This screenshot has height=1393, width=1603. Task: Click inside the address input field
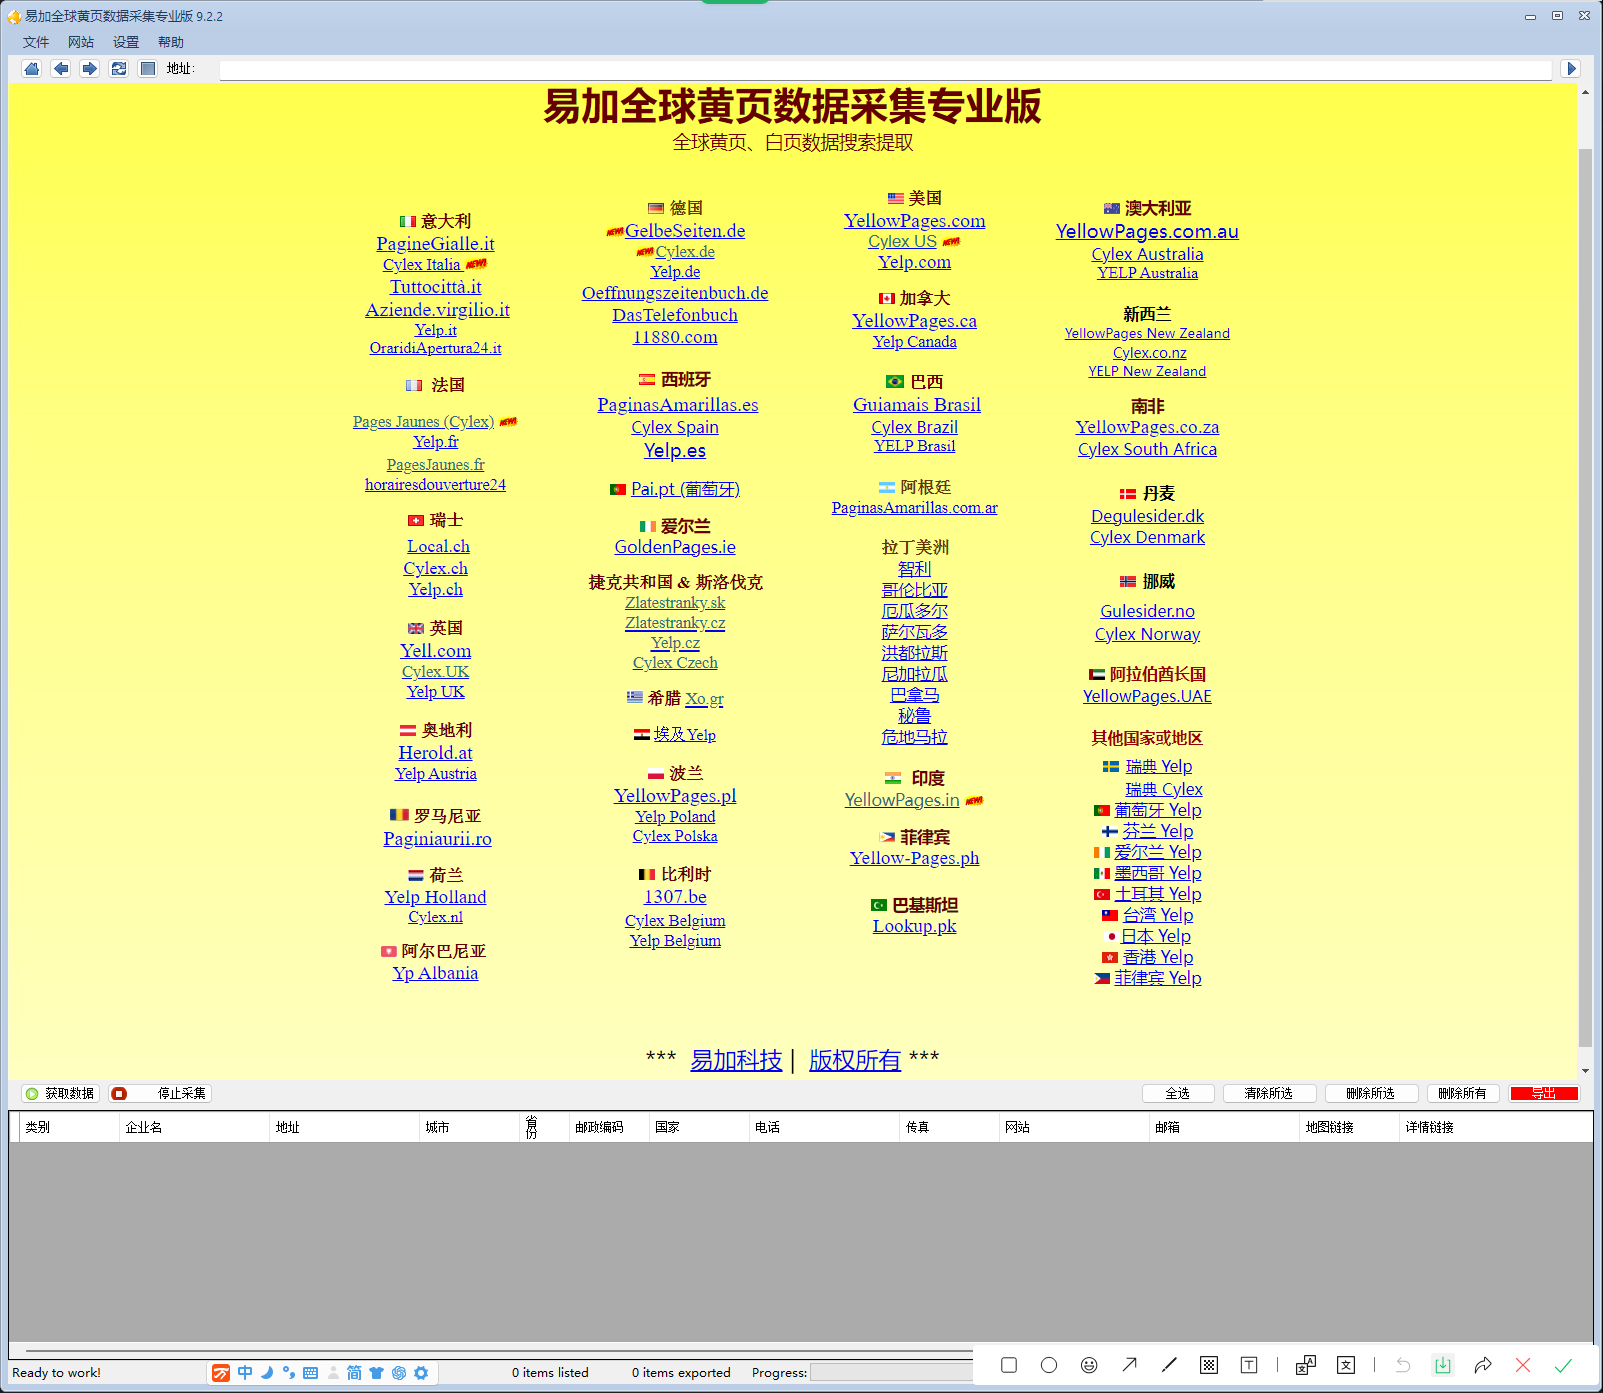pos(885,69)
